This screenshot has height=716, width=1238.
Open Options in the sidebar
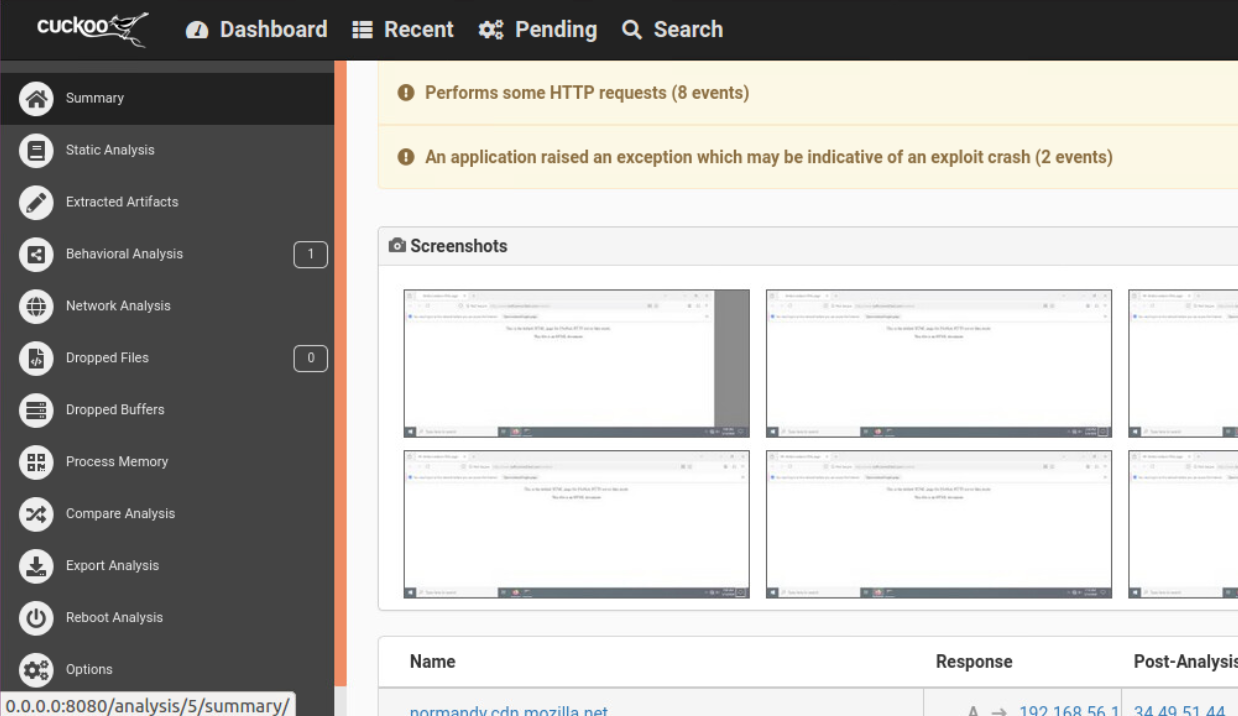click(89, 670)
